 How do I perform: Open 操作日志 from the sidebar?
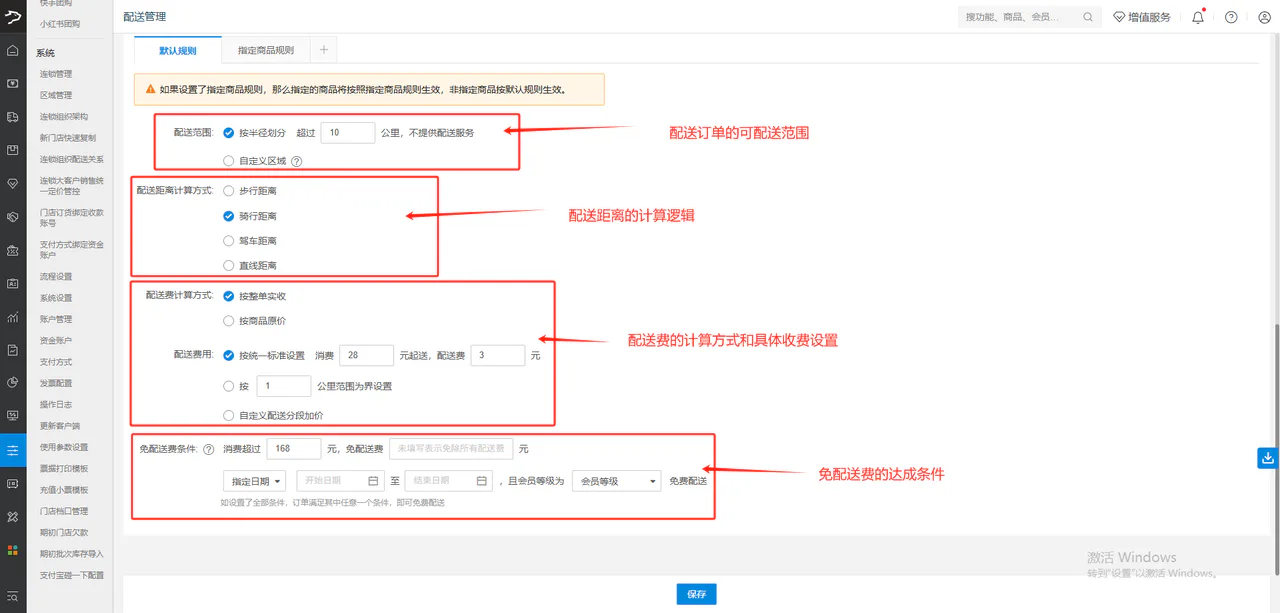pos(56,404)
